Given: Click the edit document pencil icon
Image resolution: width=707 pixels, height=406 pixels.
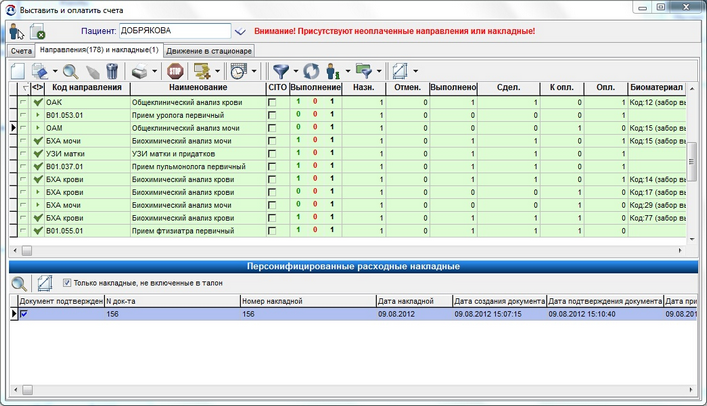Looking at the screenshot, I should point(40,71).
